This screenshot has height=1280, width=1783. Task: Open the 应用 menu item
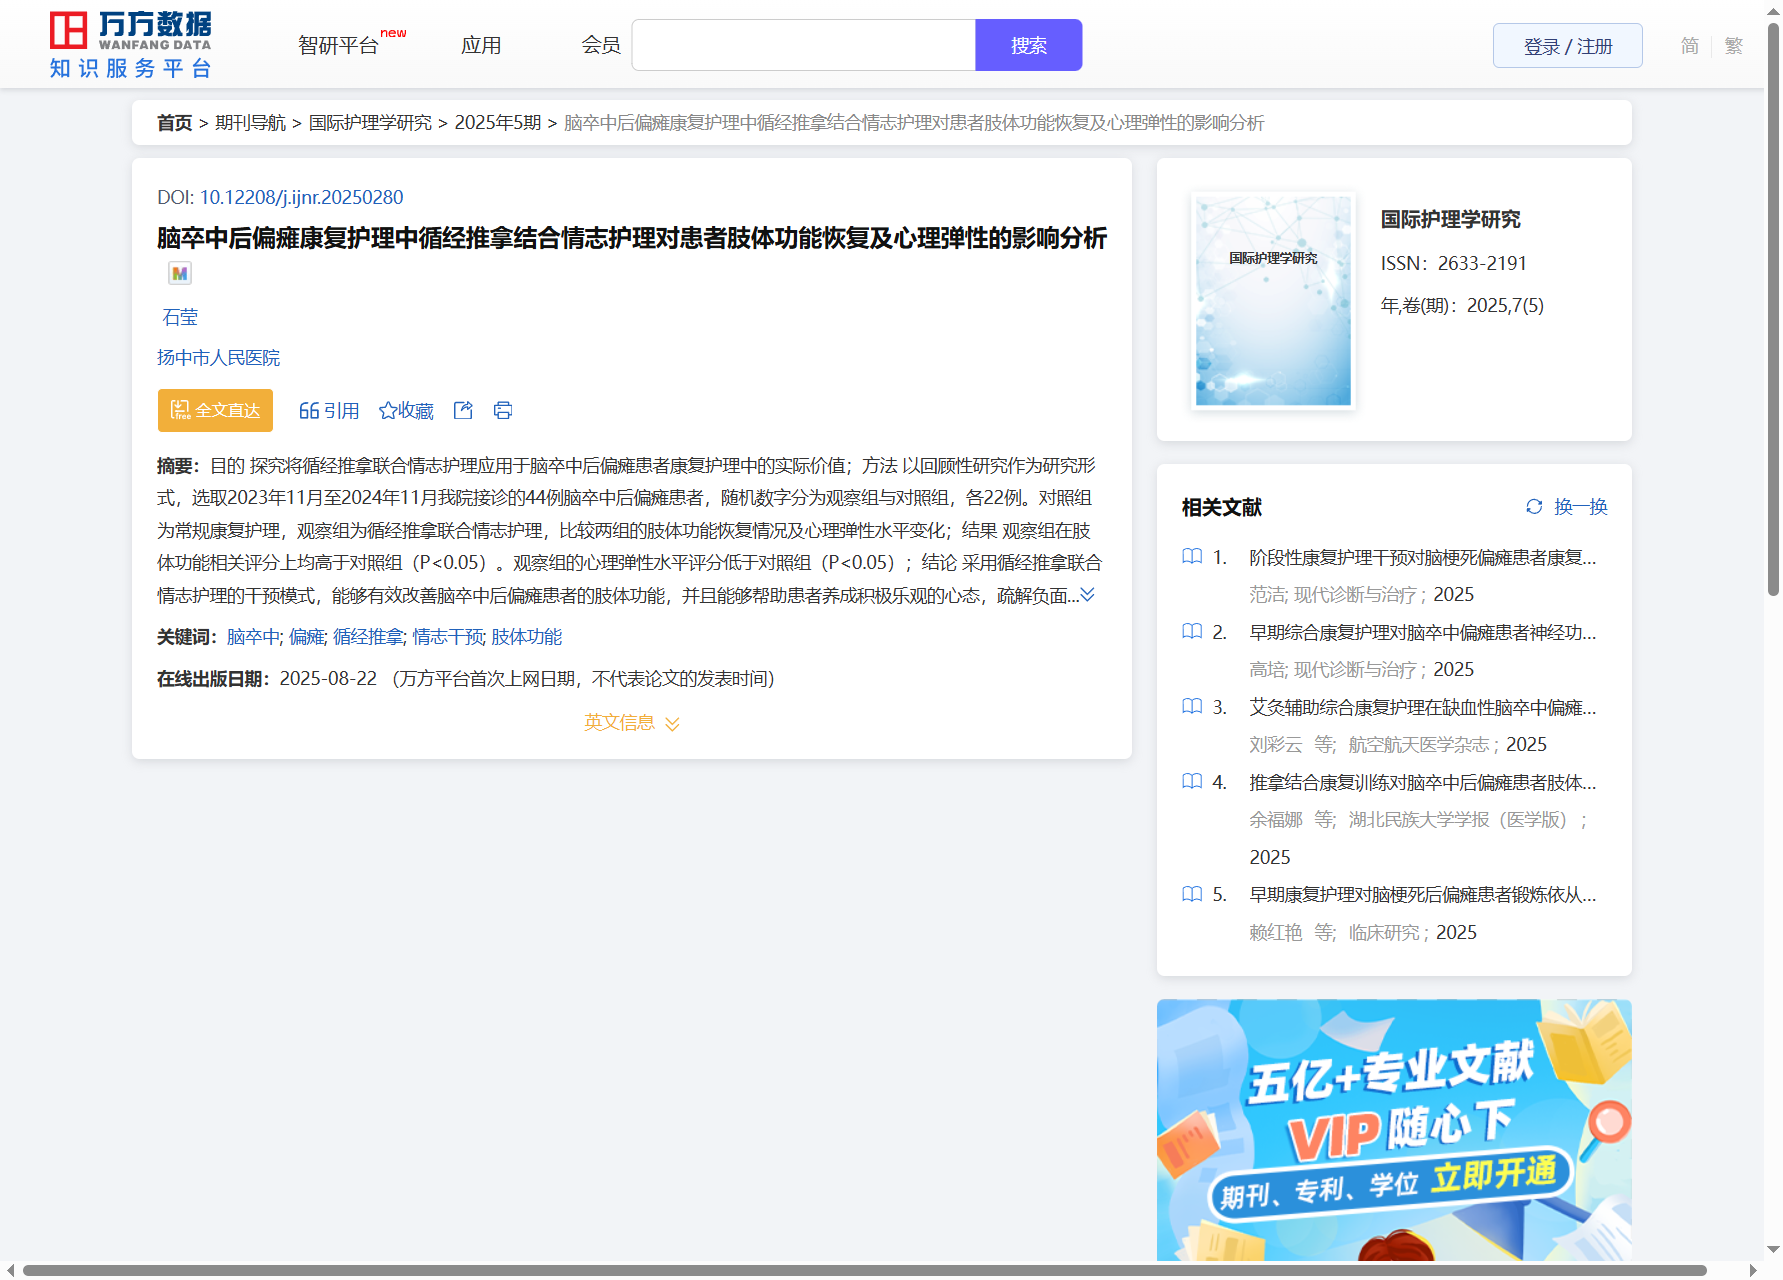click(481, 46)
